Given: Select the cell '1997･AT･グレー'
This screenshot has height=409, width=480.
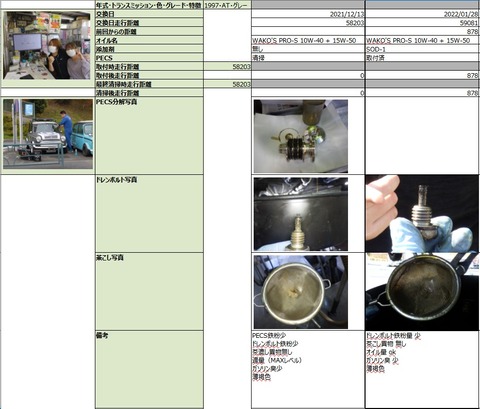Looking at the screenshot, I should point(227,5).
